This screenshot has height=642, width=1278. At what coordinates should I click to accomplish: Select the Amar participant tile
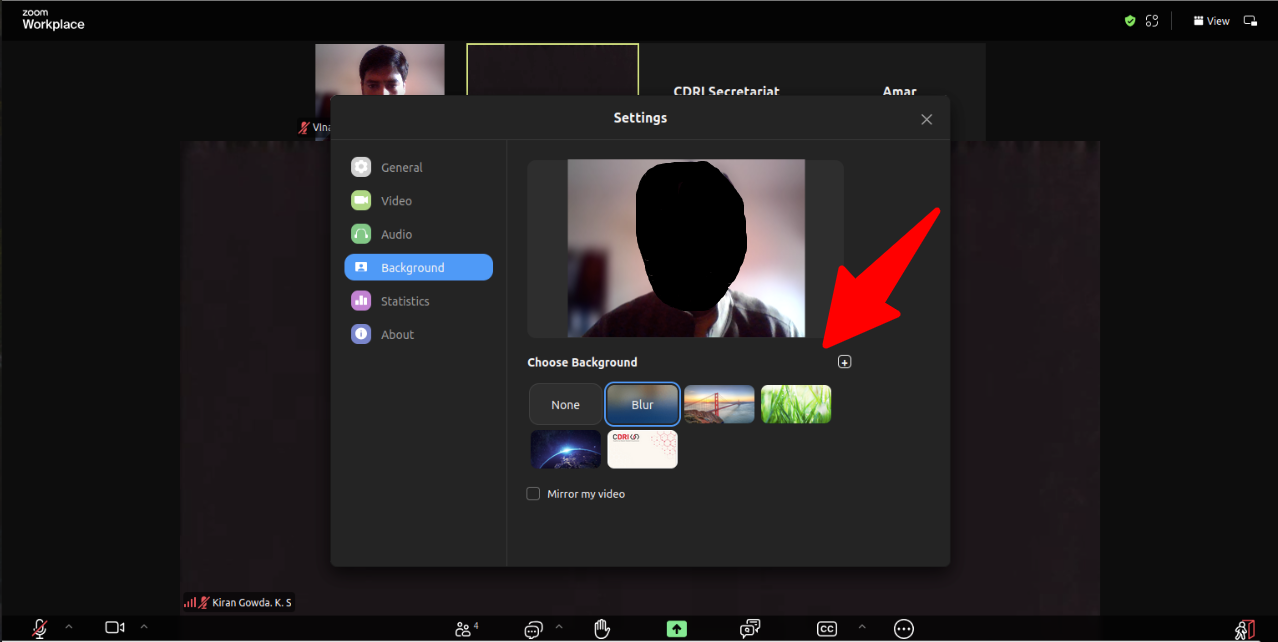point(899,72)
